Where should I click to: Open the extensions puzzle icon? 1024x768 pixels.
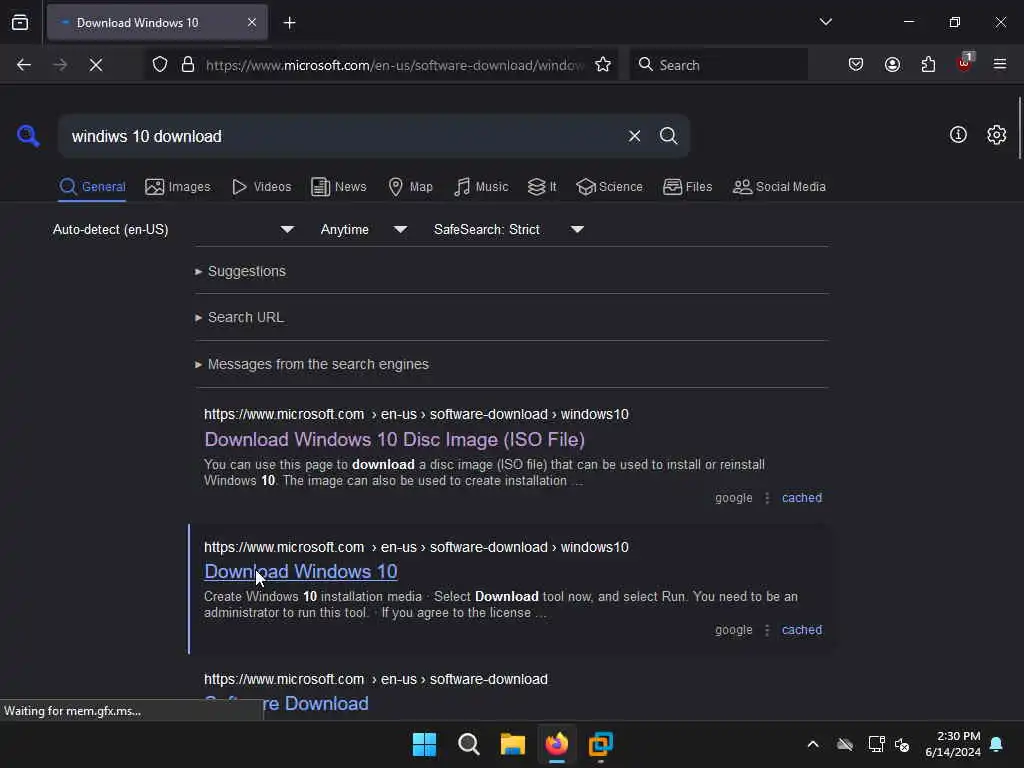click(928, 65)
